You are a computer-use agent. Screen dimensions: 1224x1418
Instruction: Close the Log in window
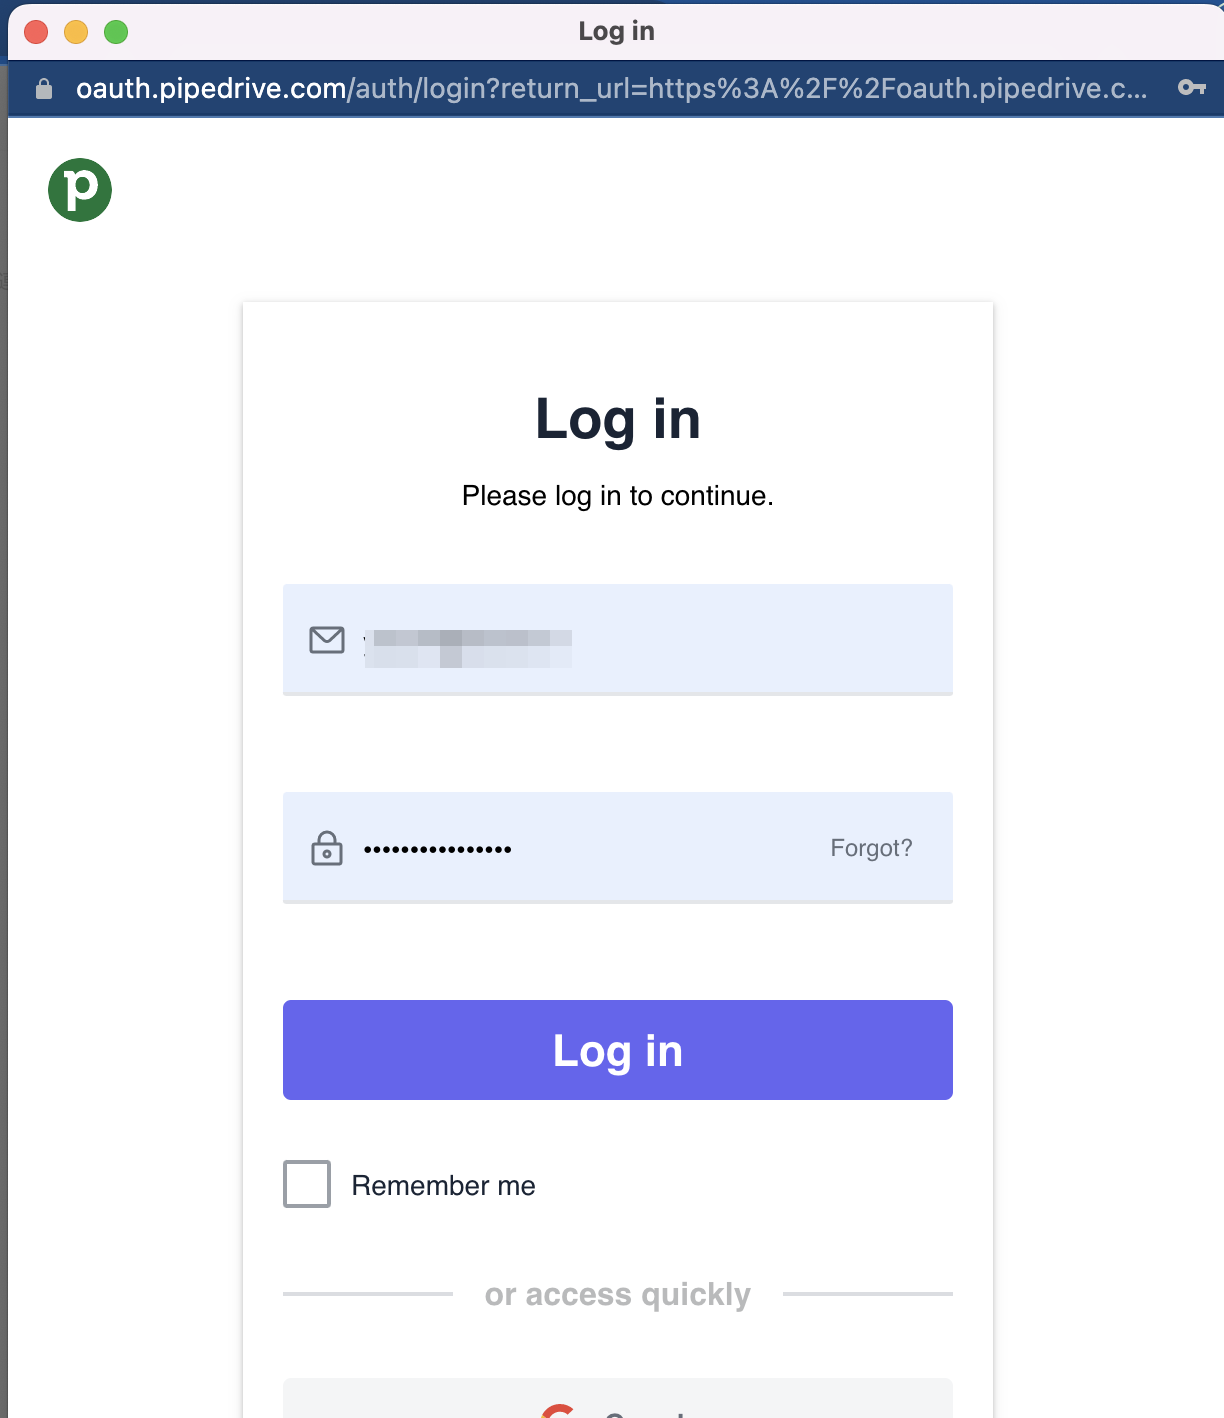pos(36,32)
